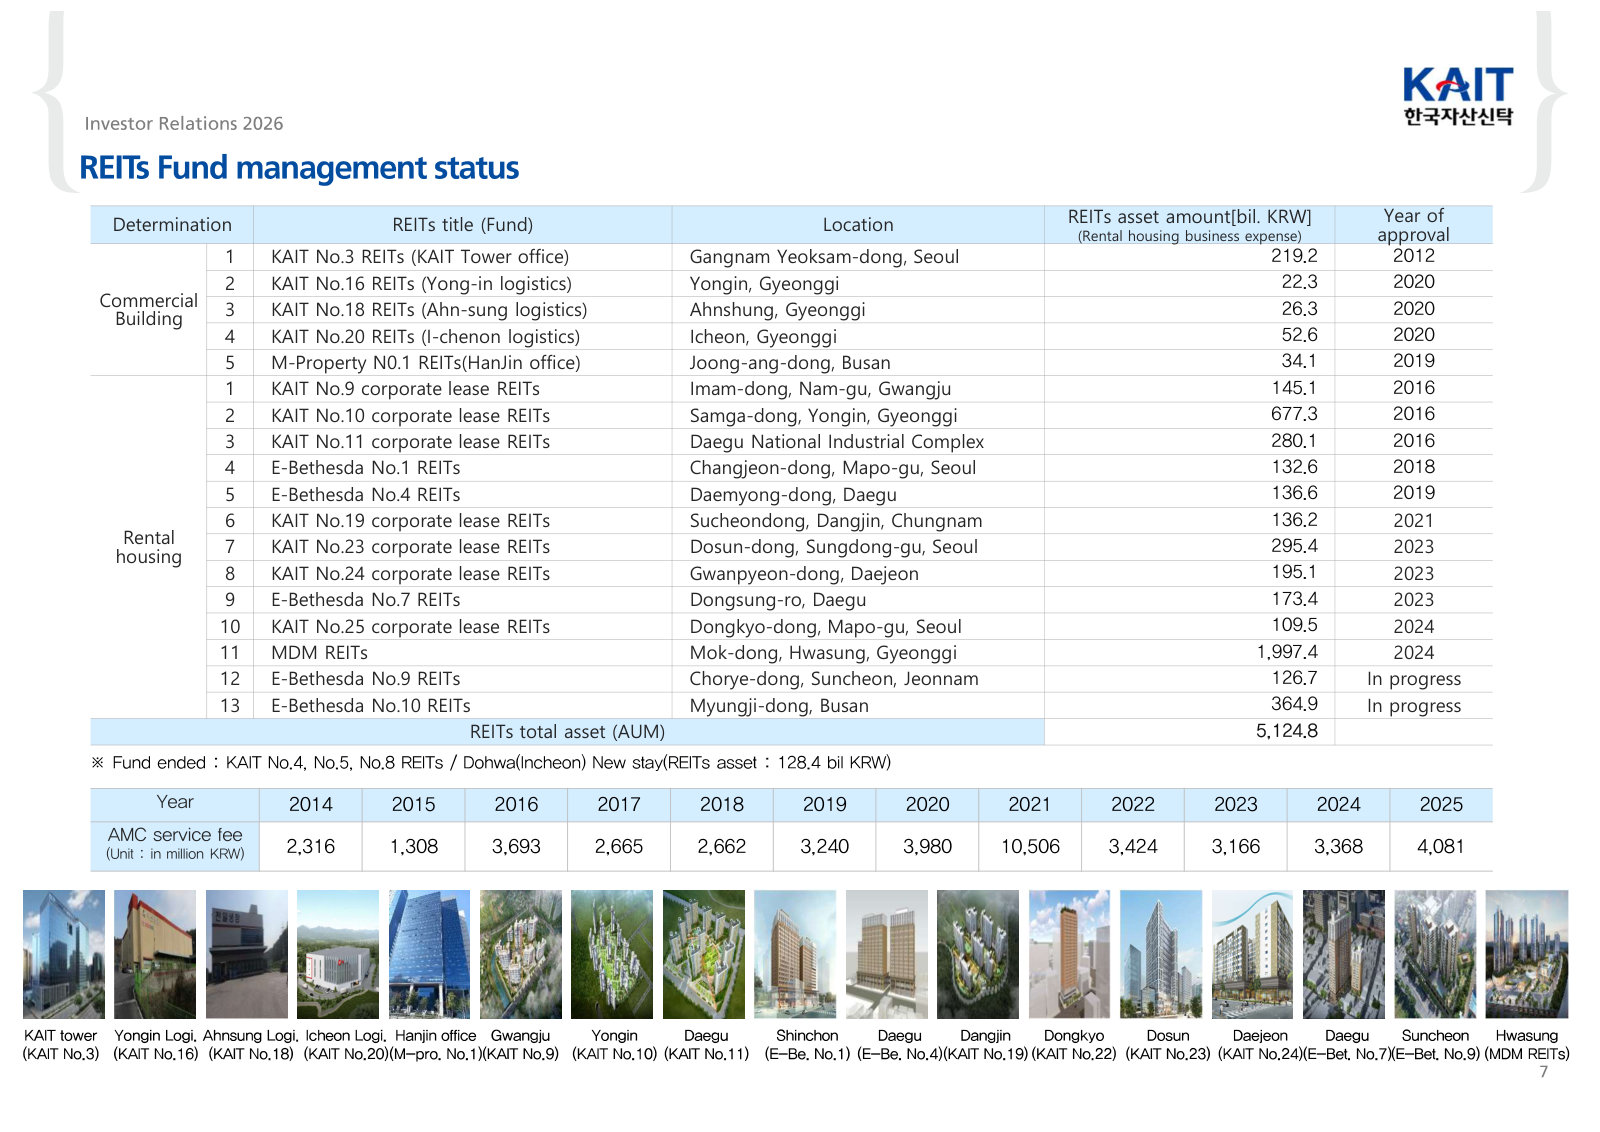This screenshot has height=1132, width=1600.
Task: Click the 'MDM REITs' fund name
Action: pos(319,653)
